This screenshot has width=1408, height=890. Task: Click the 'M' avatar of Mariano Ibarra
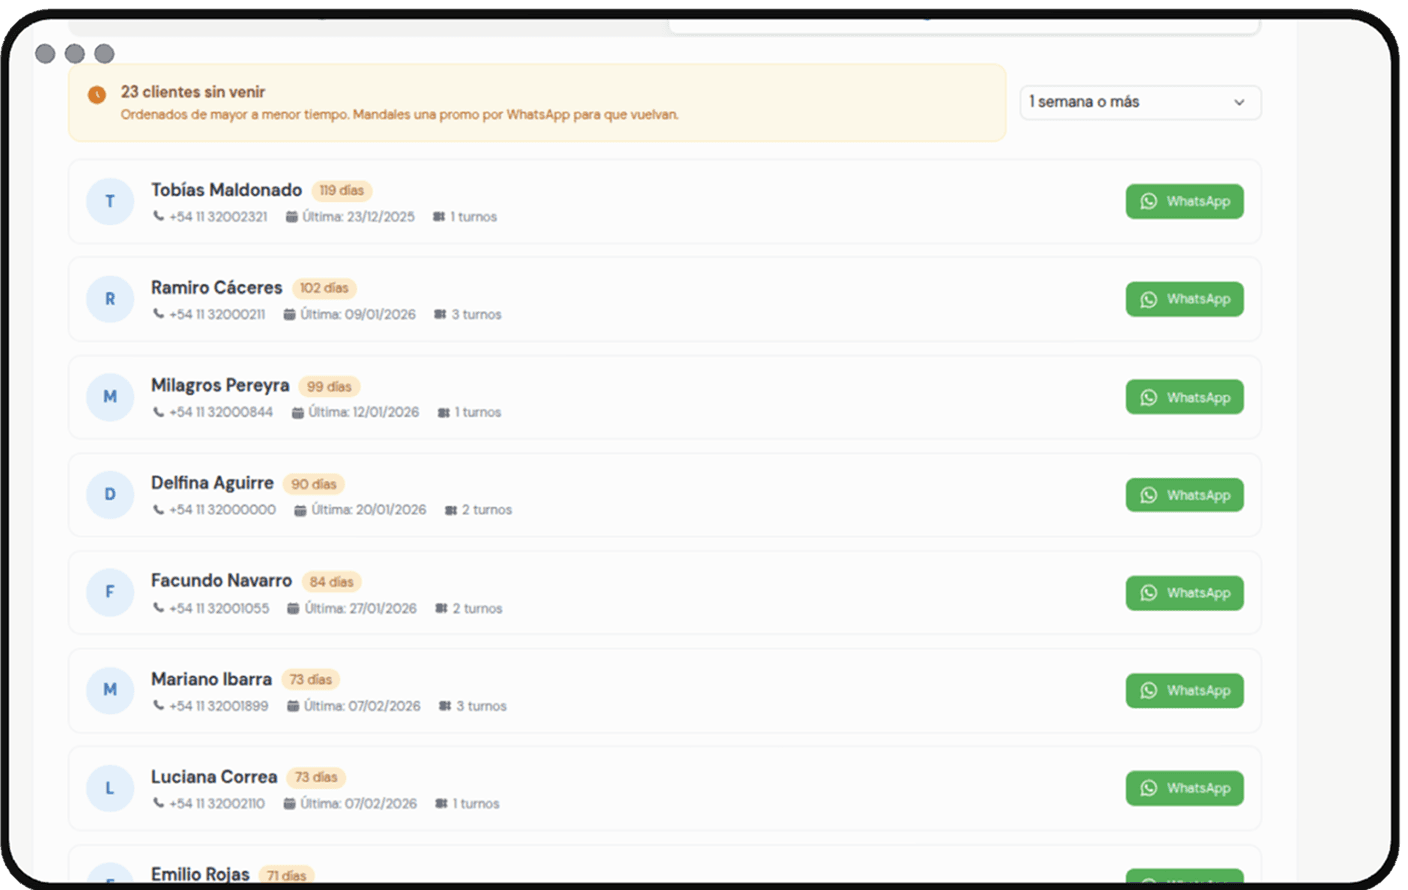(x=110, y=690)
